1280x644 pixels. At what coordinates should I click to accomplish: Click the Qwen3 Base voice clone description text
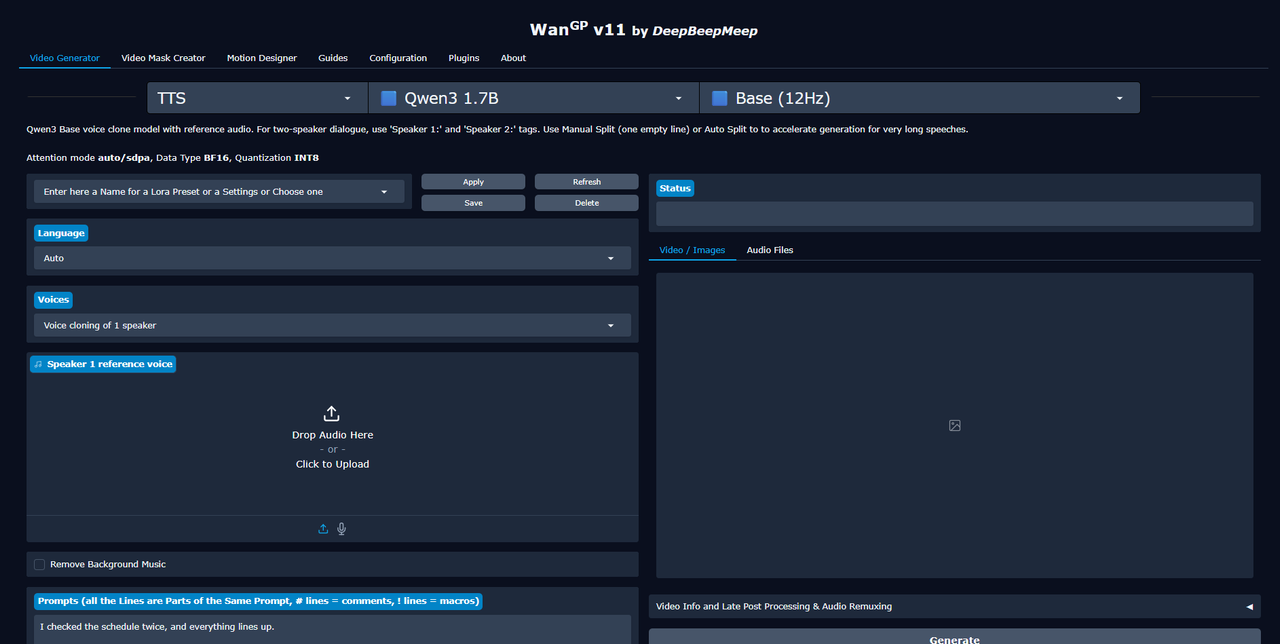[x=497, y=129]
